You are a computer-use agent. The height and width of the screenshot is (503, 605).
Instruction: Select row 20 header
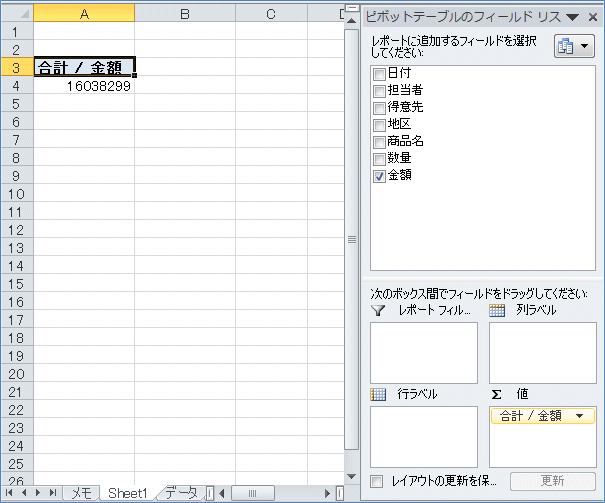click(17, 374)
